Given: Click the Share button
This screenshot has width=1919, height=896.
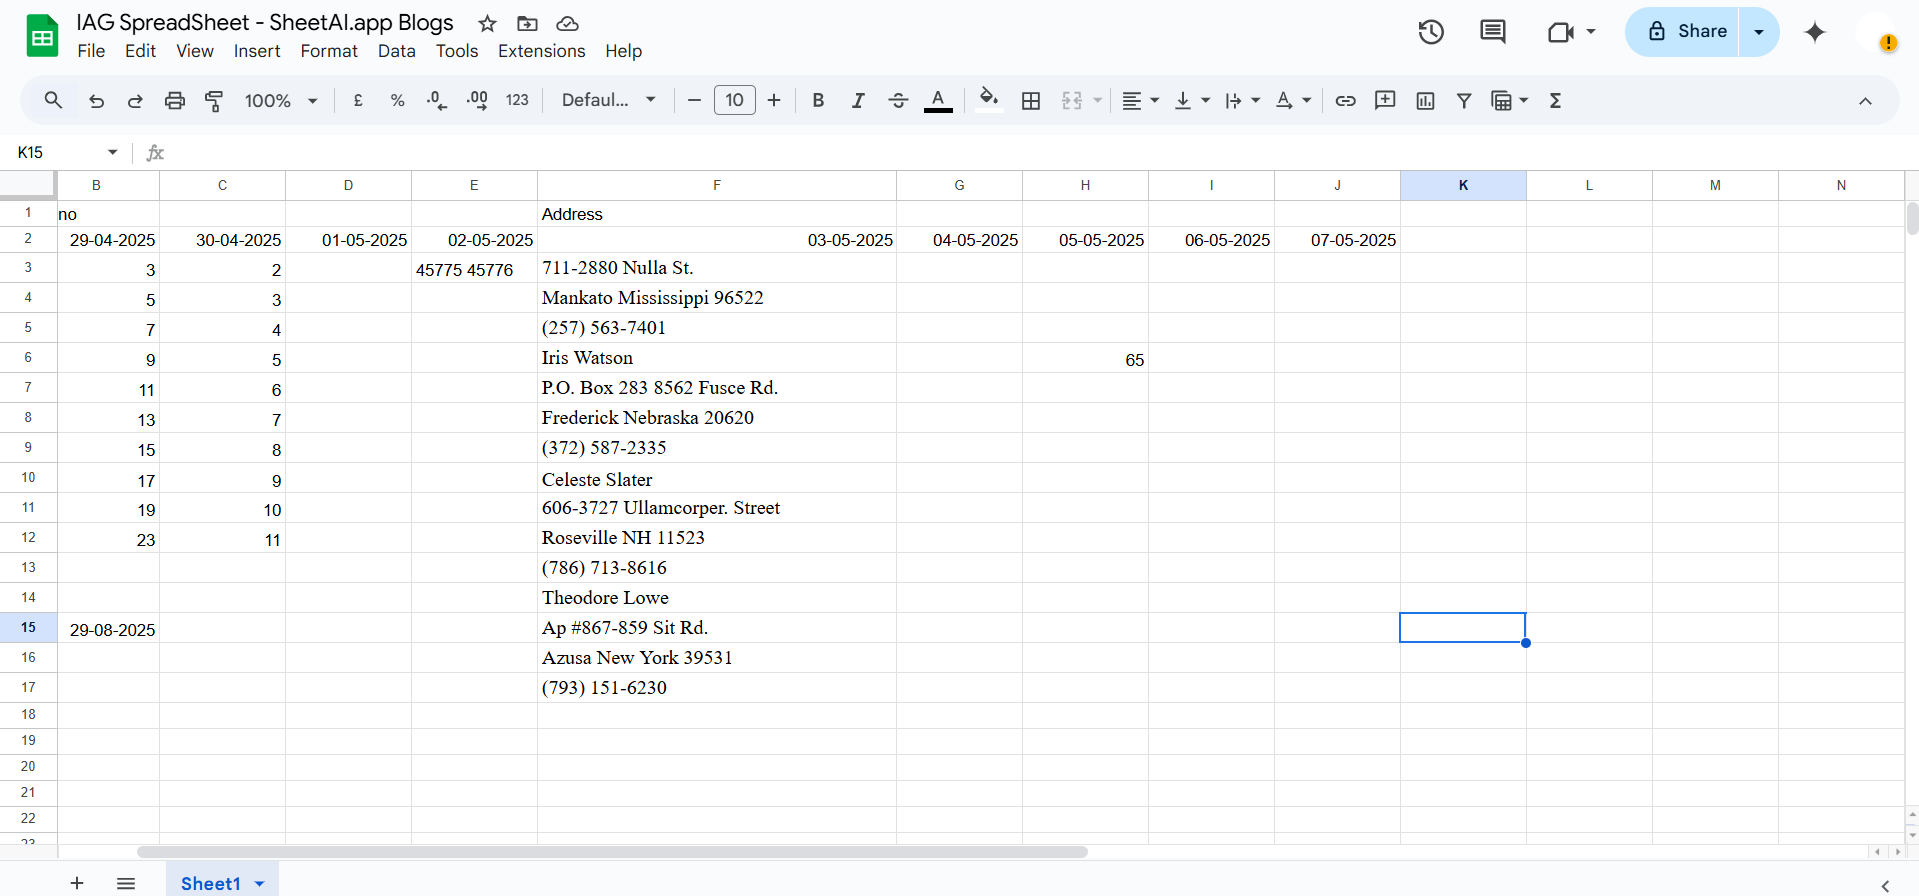Looking at the screenshot, I should [1684, 32].
